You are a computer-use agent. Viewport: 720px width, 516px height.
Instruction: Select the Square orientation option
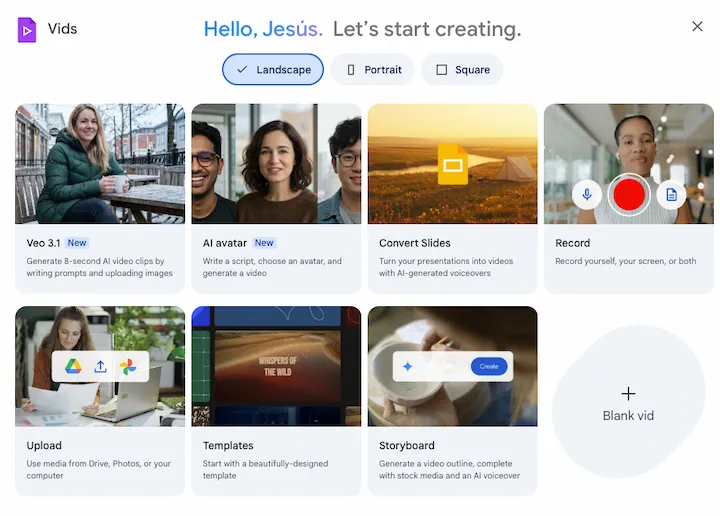(462, 69)
